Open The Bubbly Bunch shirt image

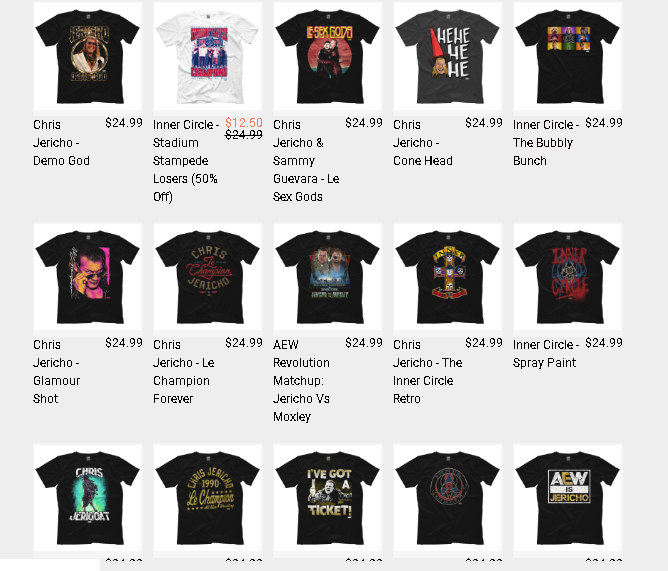pos(567,56)
